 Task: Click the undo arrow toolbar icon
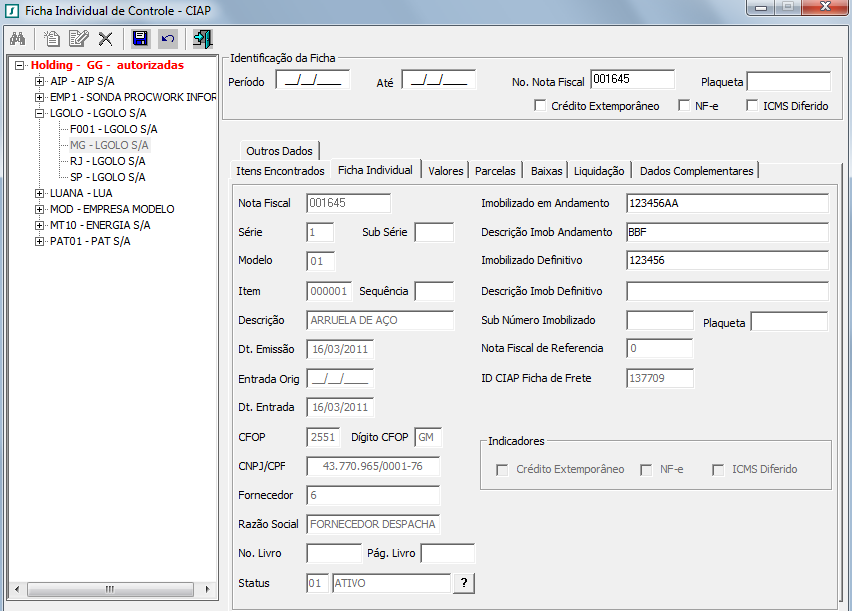(167, 39)
